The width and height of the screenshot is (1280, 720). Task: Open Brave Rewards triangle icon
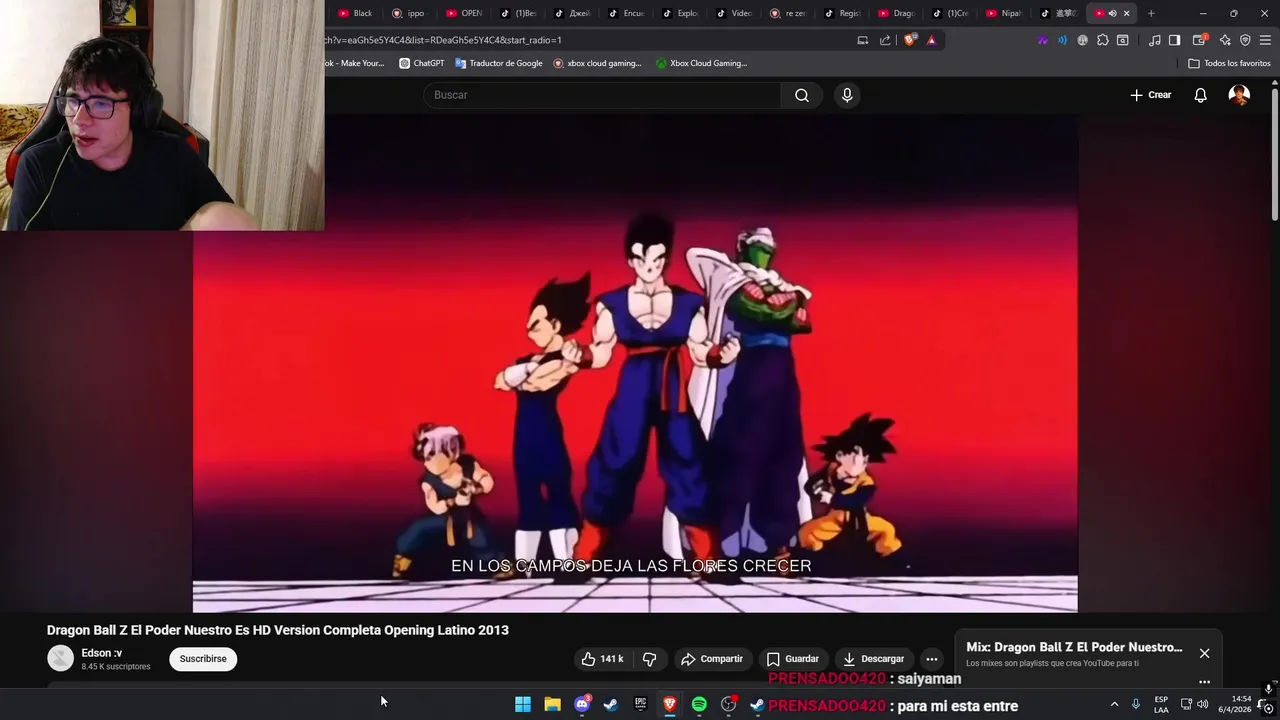click(931, 40)
